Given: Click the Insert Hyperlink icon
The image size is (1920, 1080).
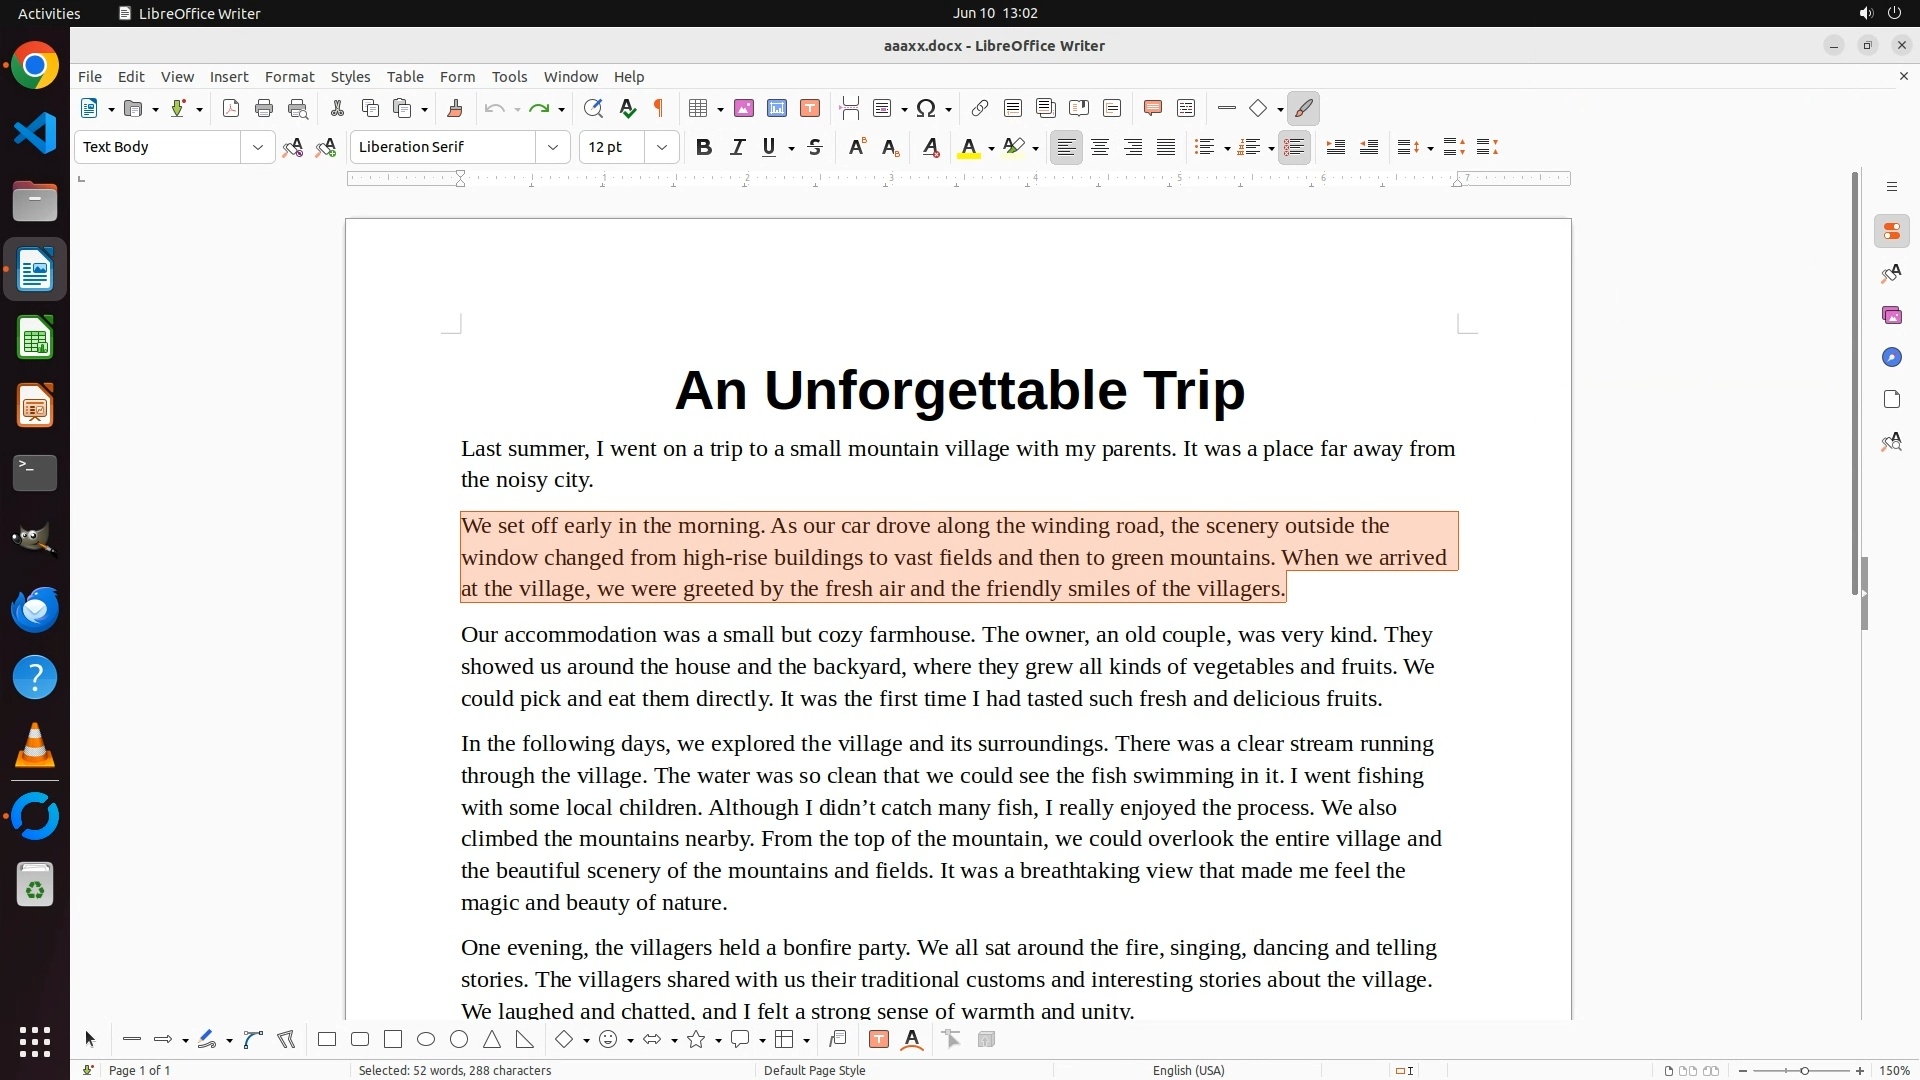Looking at the screenshot, I should (980, 108).
